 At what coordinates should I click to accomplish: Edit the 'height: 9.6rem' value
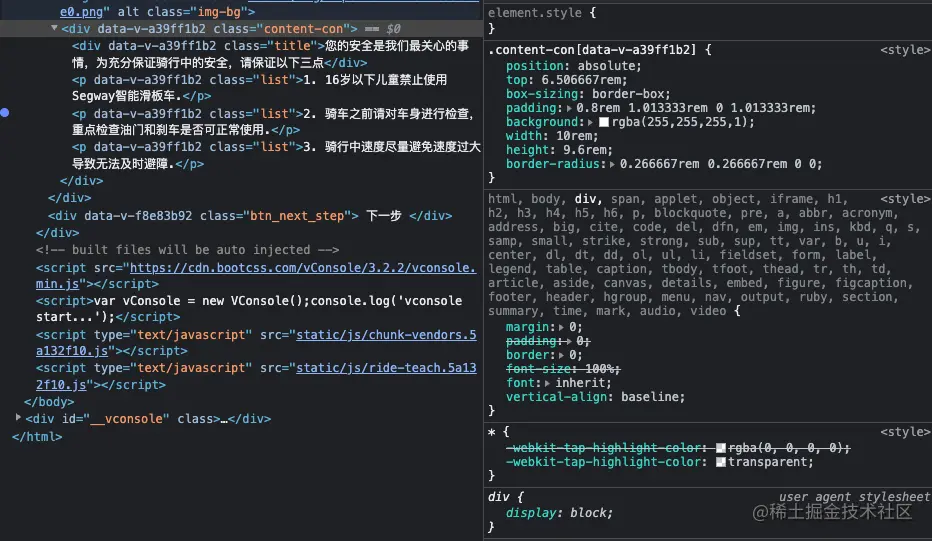pyautogui.click(x=584, y=150)
